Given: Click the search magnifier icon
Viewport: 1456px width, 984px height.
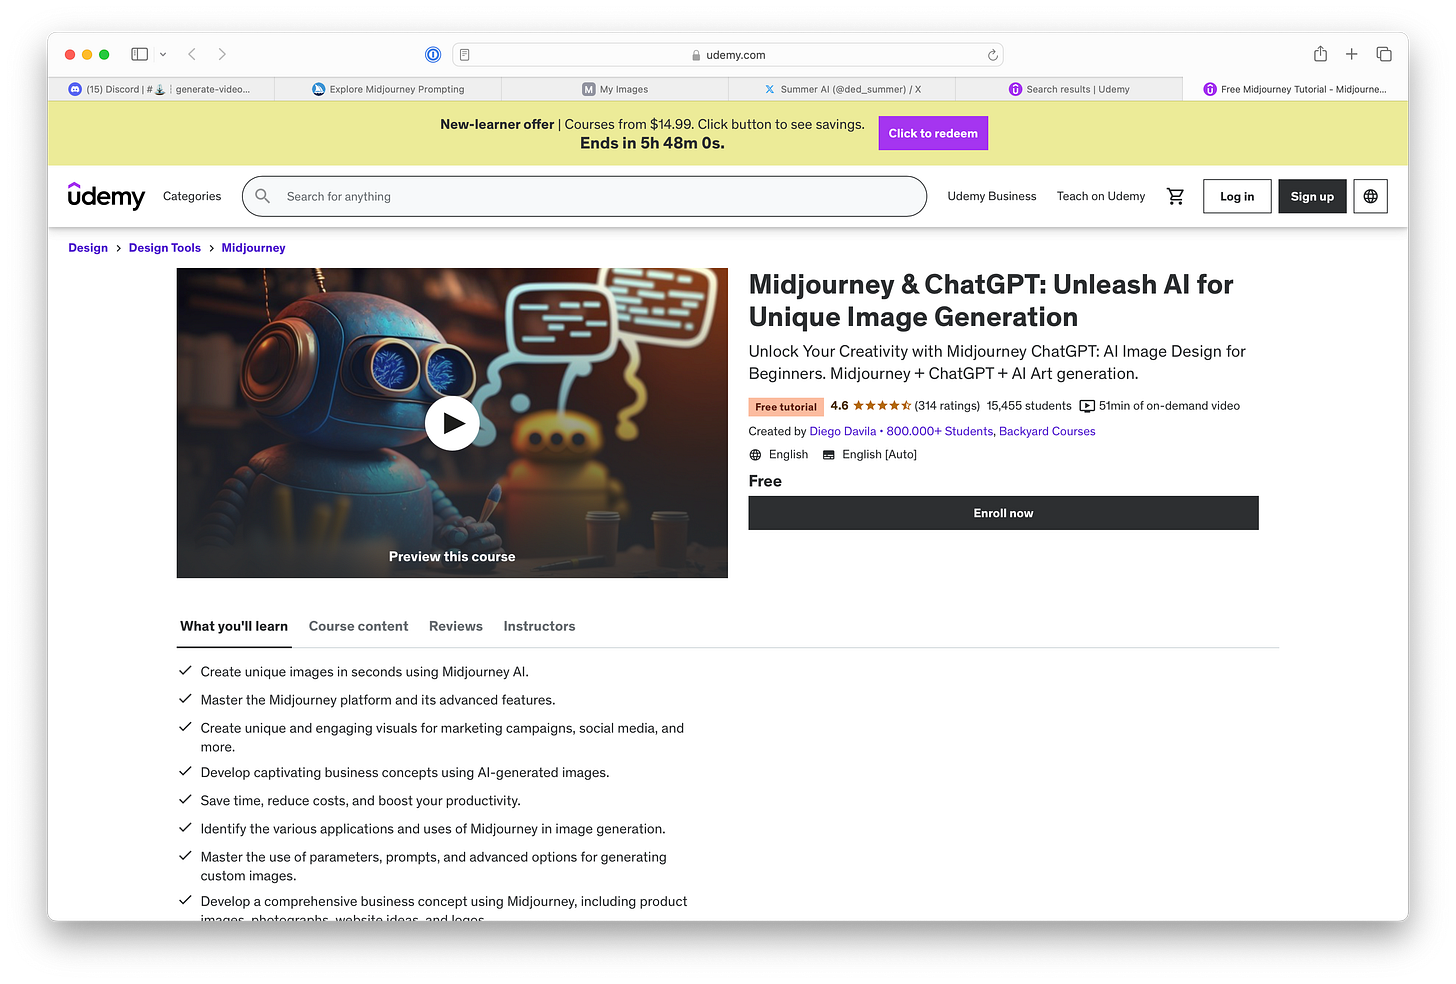Looking at the screenshot, I should coord(263,196).
